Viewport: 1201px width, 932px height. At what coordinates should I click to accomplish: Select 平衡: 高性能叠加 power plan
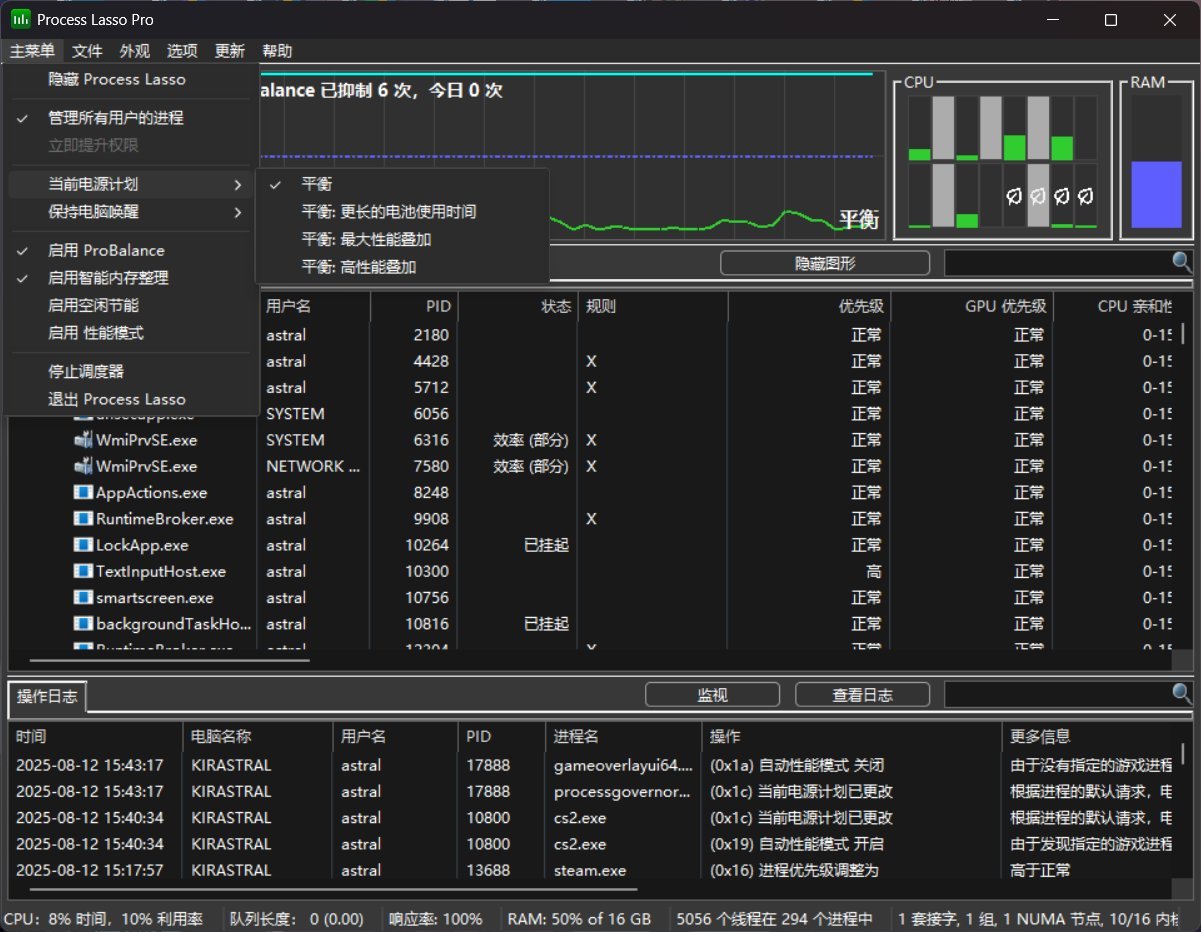[402, 267]
